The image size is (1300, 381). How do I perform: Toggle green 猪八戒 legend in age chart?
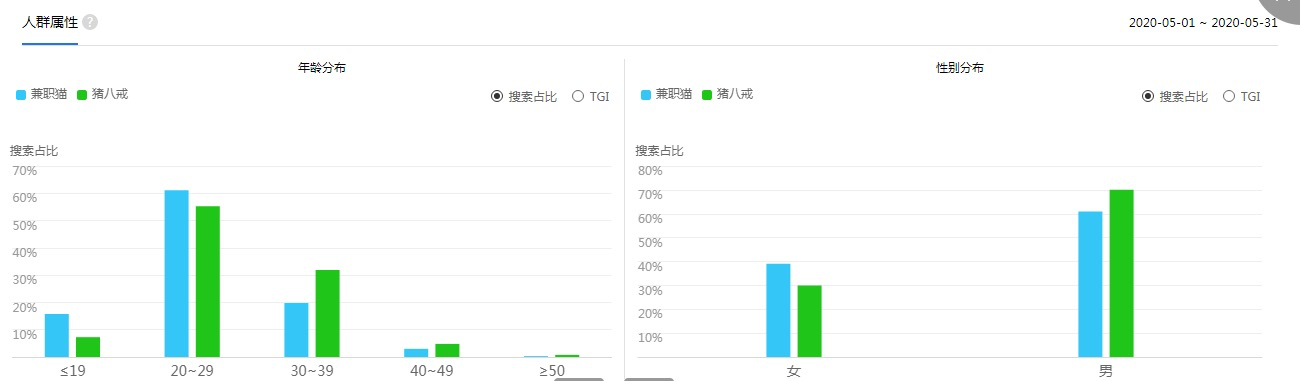pyautogui.click(x=102, y=94)
